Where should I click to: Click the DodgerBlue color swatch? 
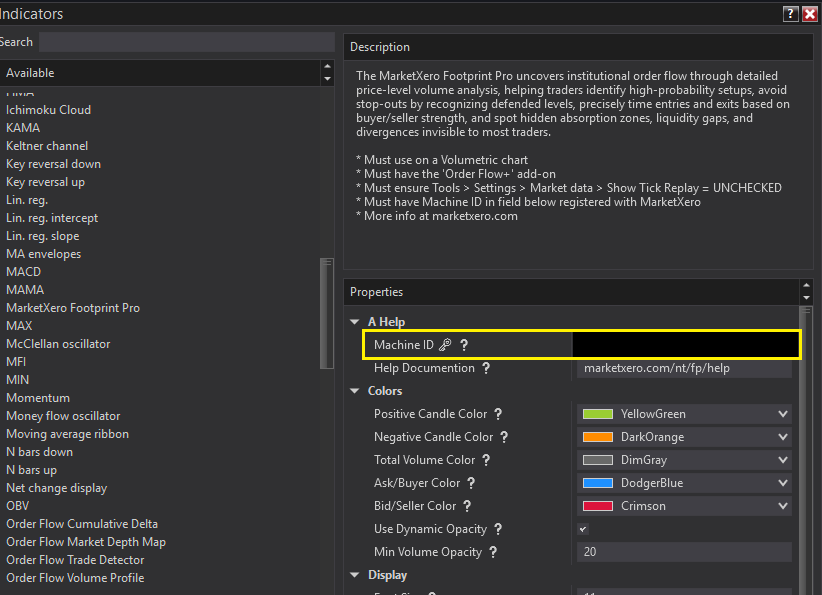tap(597, 483)
